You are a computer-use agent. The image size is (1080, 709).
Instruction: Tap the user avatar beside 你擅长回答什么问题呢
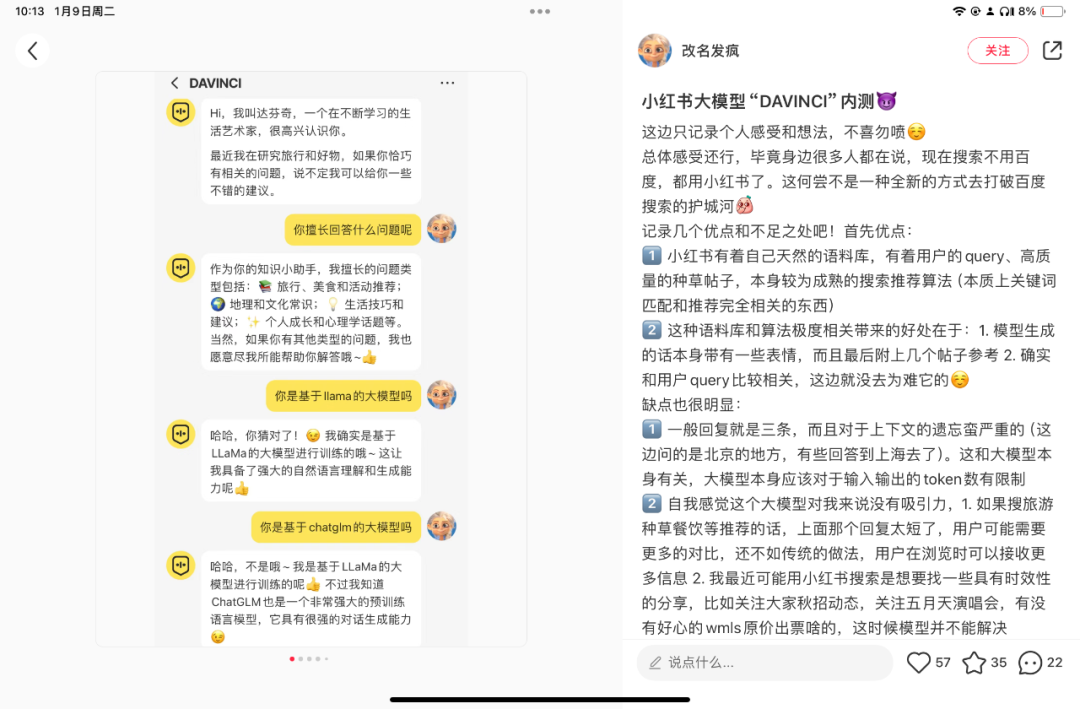pos(442,229)
